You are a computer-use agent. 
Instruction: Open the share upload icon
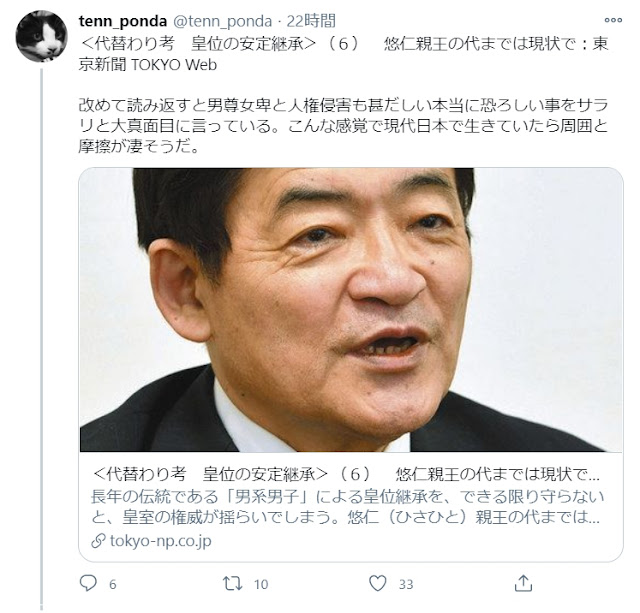[523, 583]
